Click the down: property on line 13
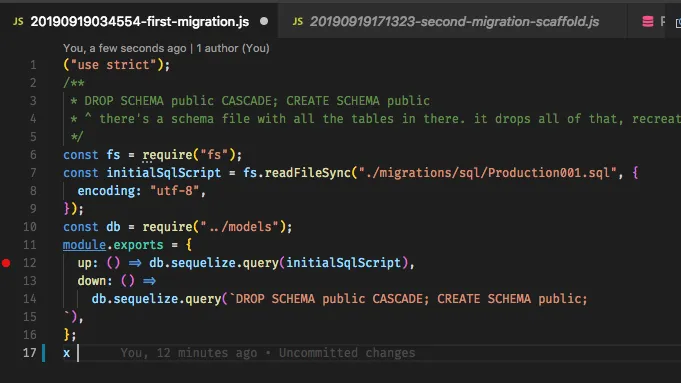The width and height of the screenshot is (681, 383). click(x=95, y=281)
